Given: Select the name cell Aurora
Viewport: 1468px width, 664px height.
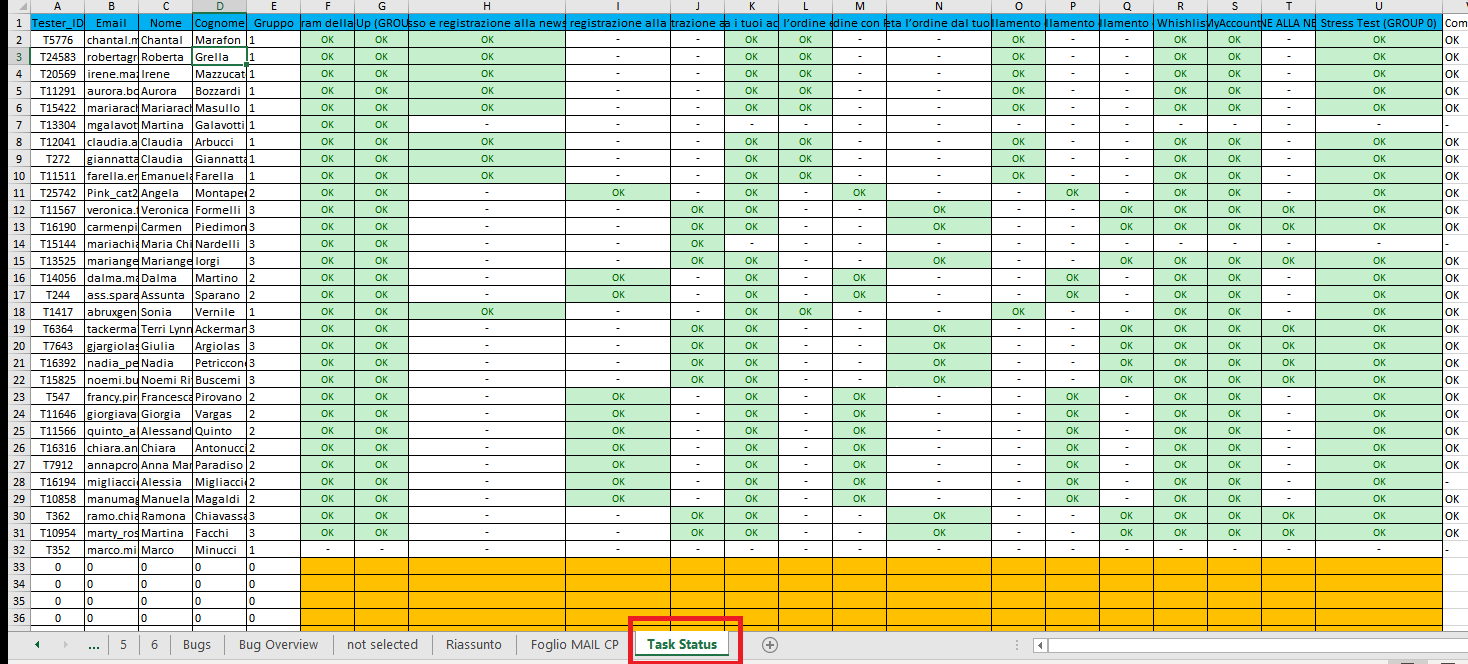Looking at the screenshot, I should click(165, 90).
